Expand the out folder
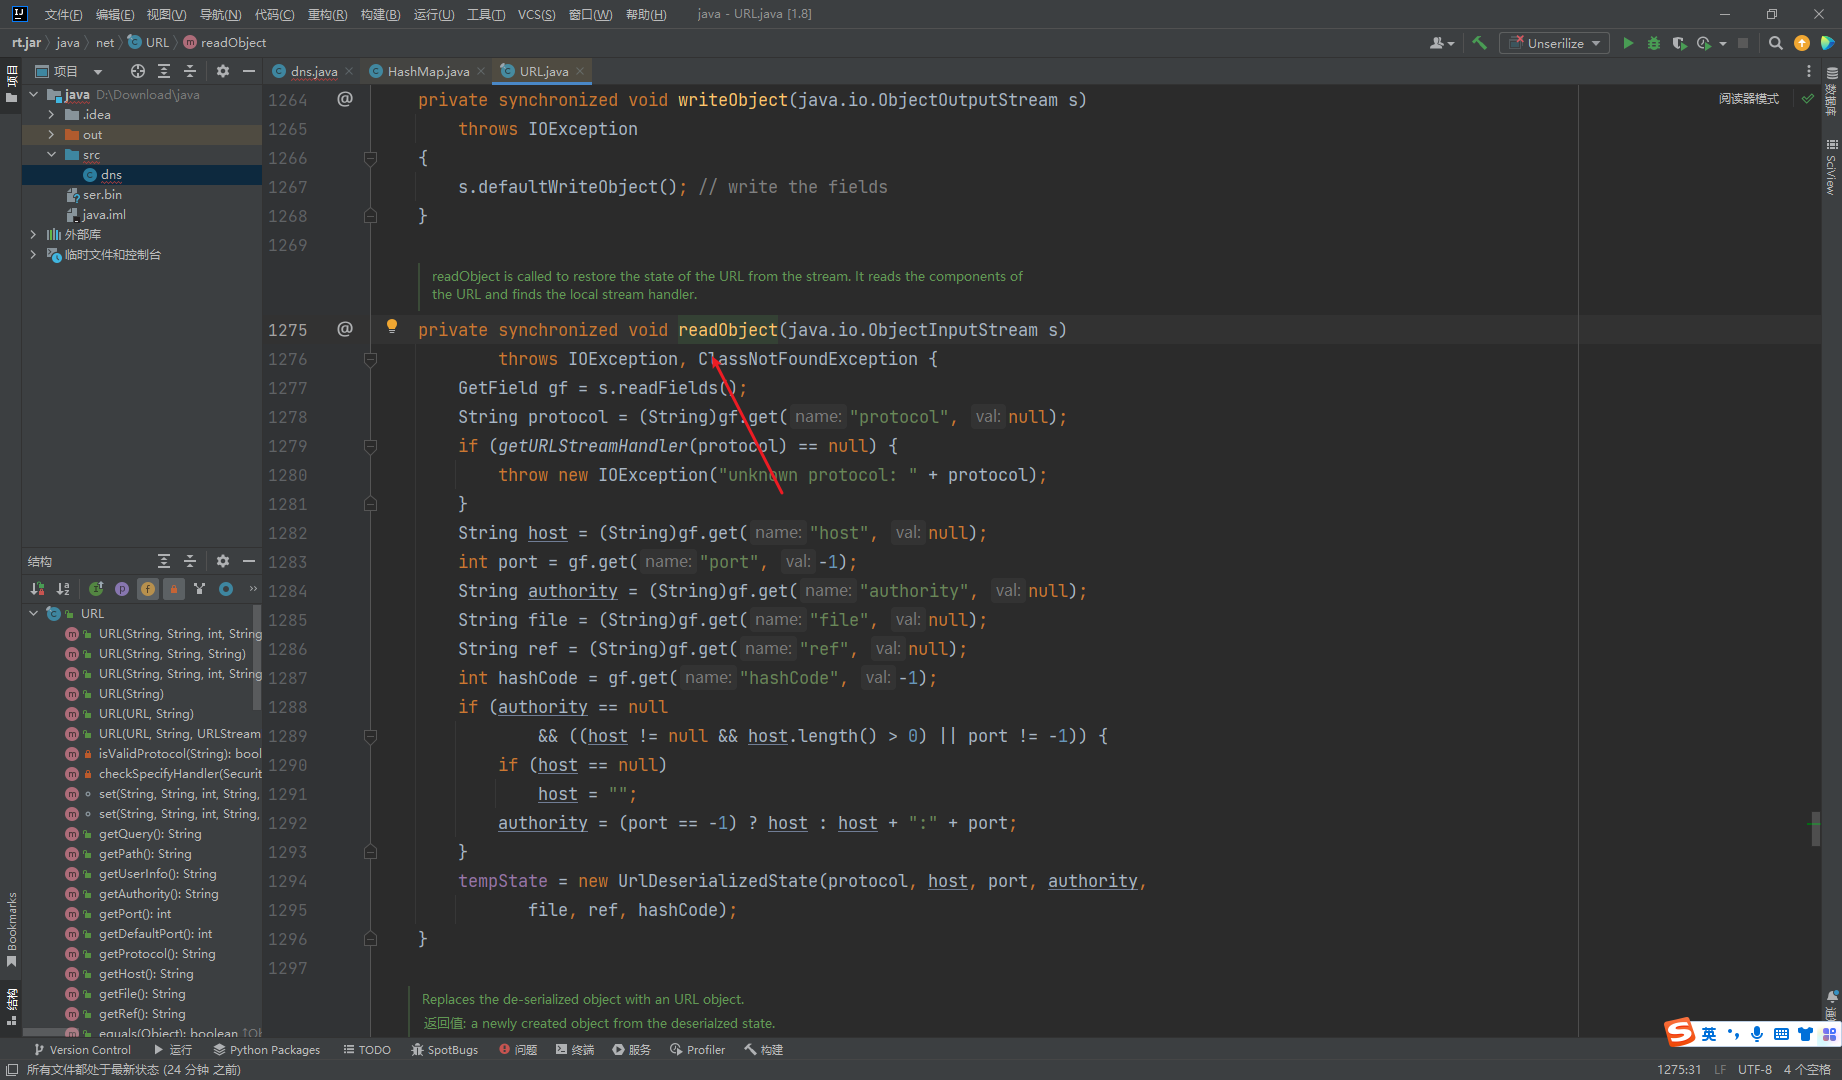The width and height of the screenshot is (1842, 1080). pyautogui.click(x=51, y=135)
